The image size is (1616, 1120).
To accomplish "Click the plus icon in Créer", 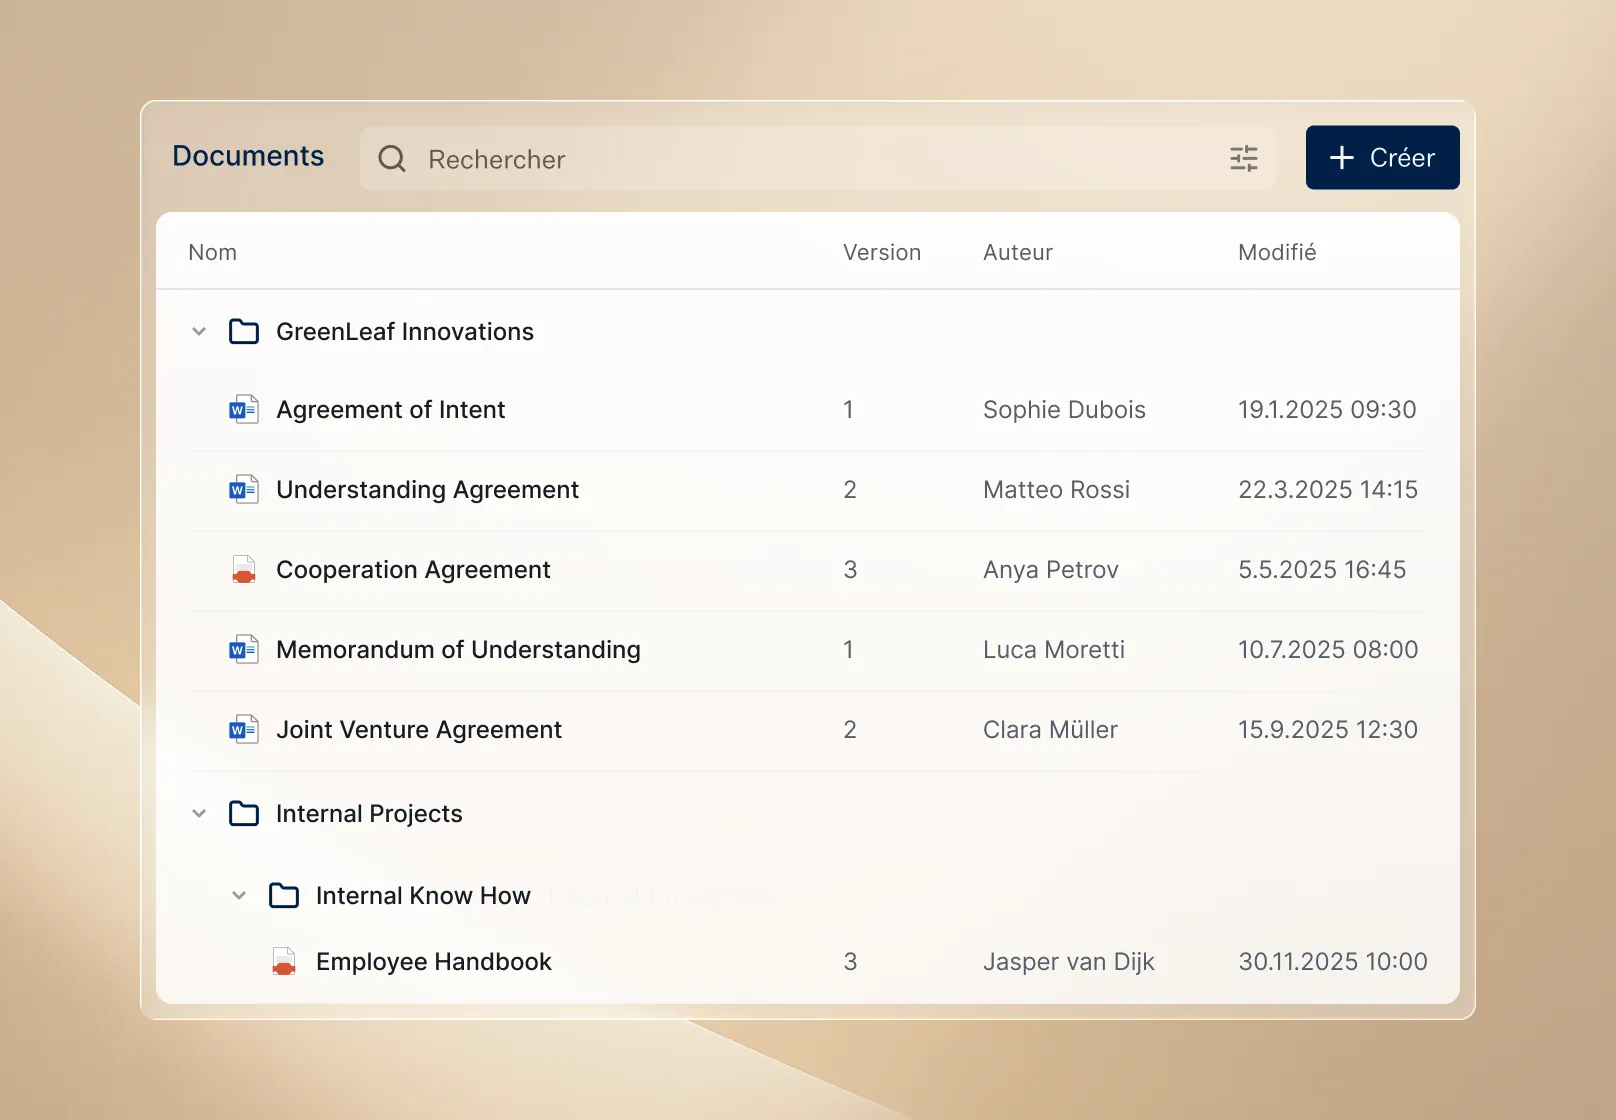I will (1342, 158).
